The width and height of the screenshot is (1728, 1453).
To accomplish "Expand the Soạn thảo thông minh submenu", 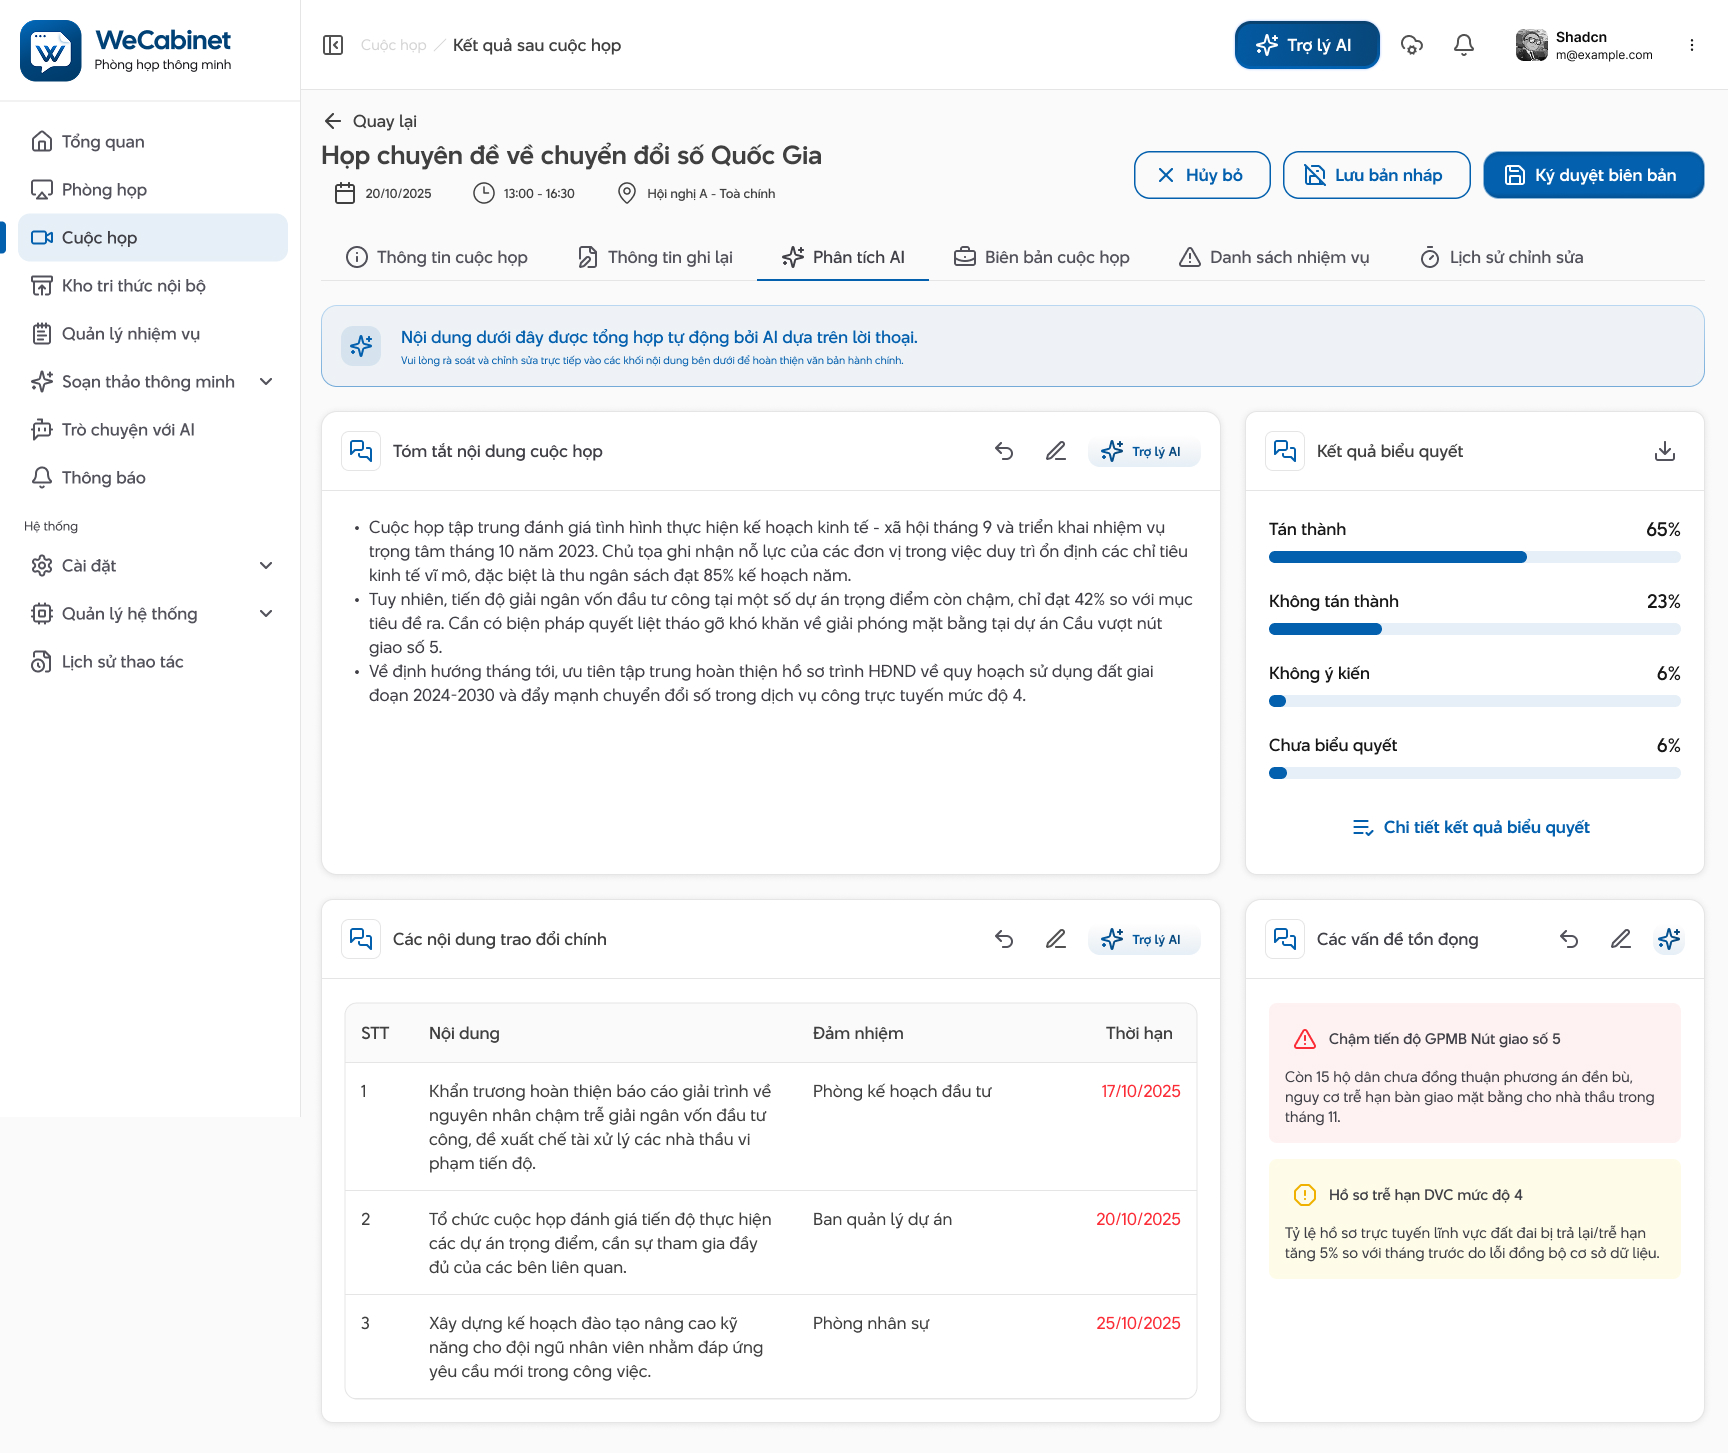I will [266, 381].
